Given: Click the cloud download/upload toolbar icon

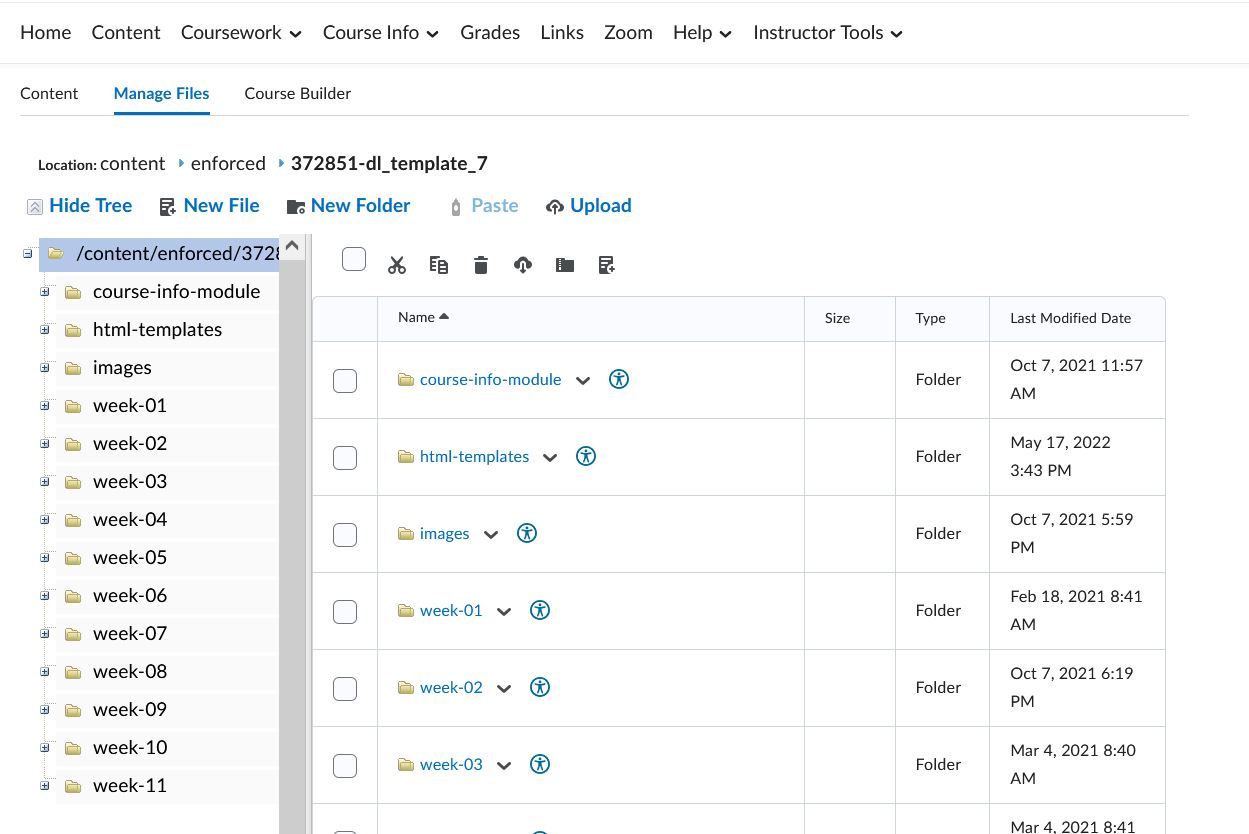Looking at the screenshot, I should (522, 264).
